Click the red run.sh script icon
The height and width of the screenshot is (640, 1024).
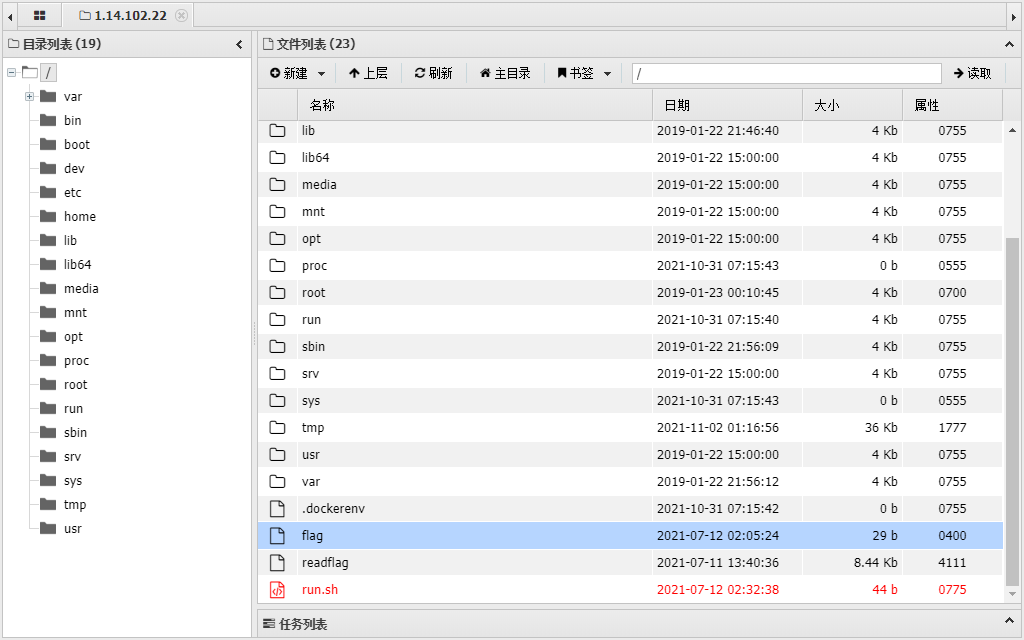278,590
